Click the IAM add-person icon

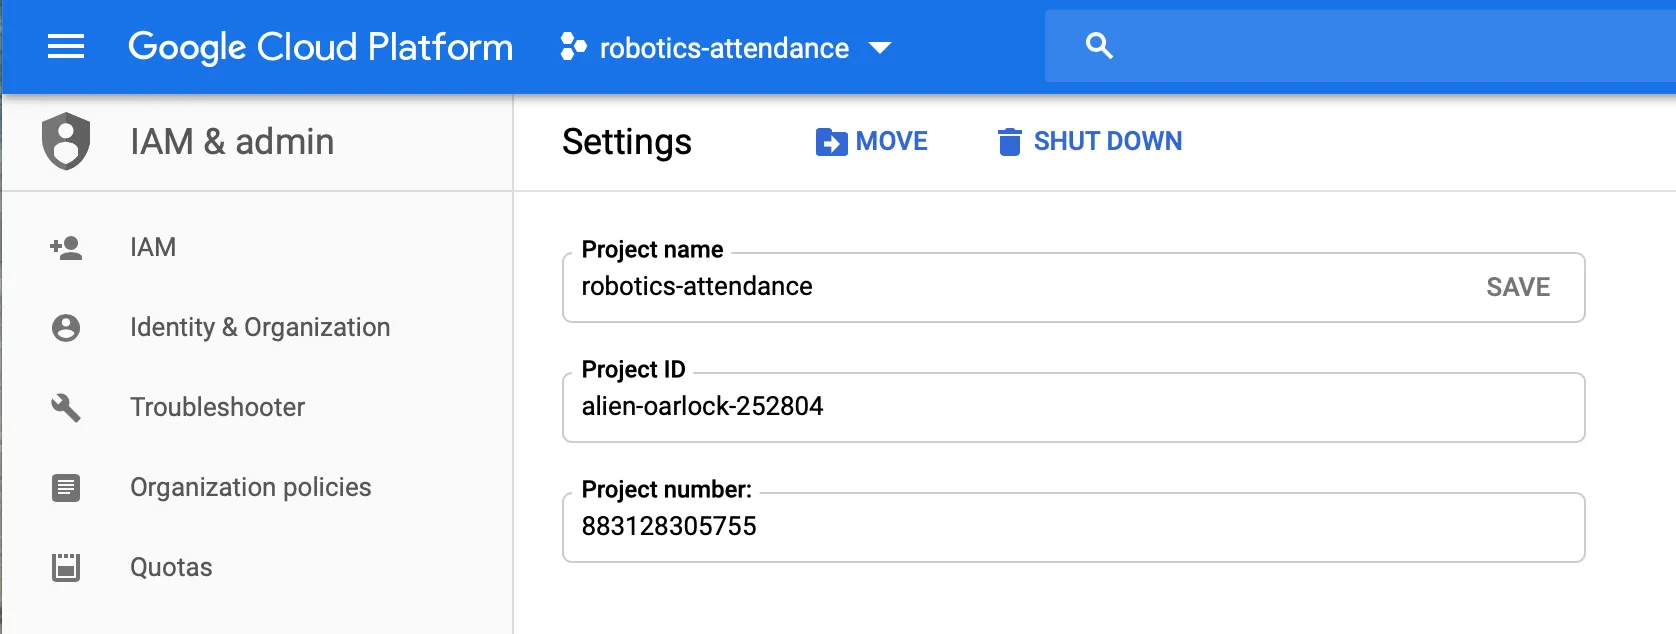coord(66,248)
